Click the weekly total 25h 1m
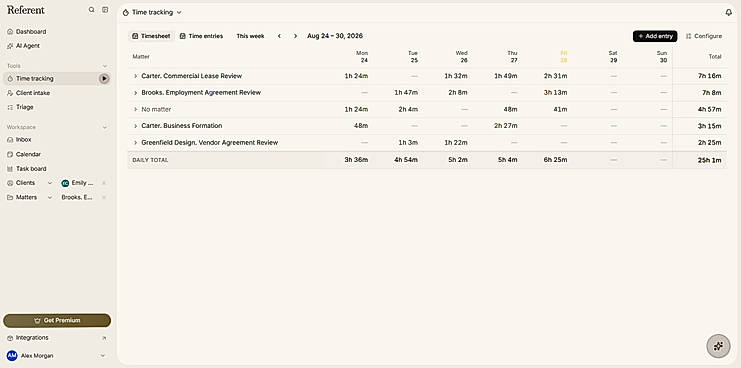The image size is (741, 368). [x=710, y=160]
